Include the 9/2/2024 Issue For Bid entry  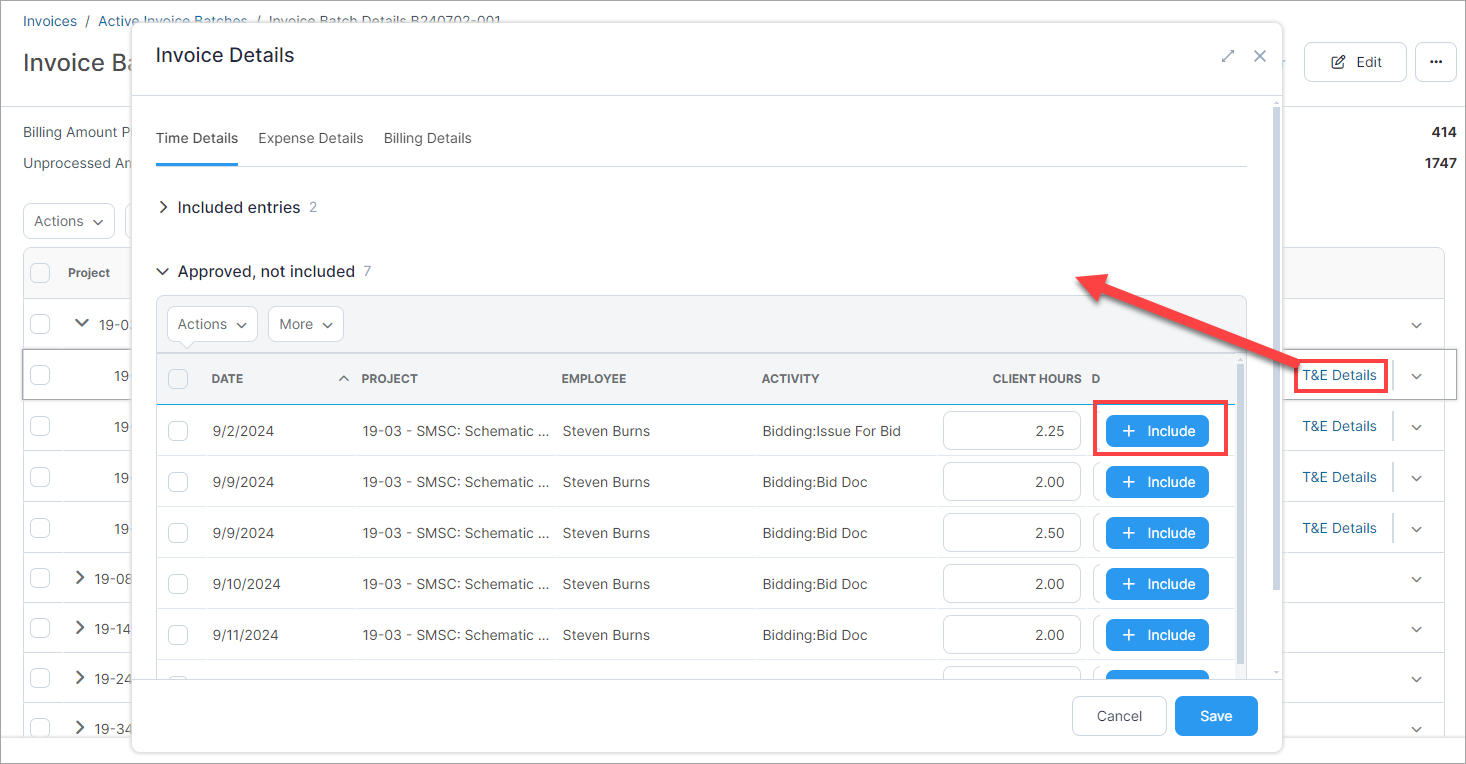pos(1157,431)
